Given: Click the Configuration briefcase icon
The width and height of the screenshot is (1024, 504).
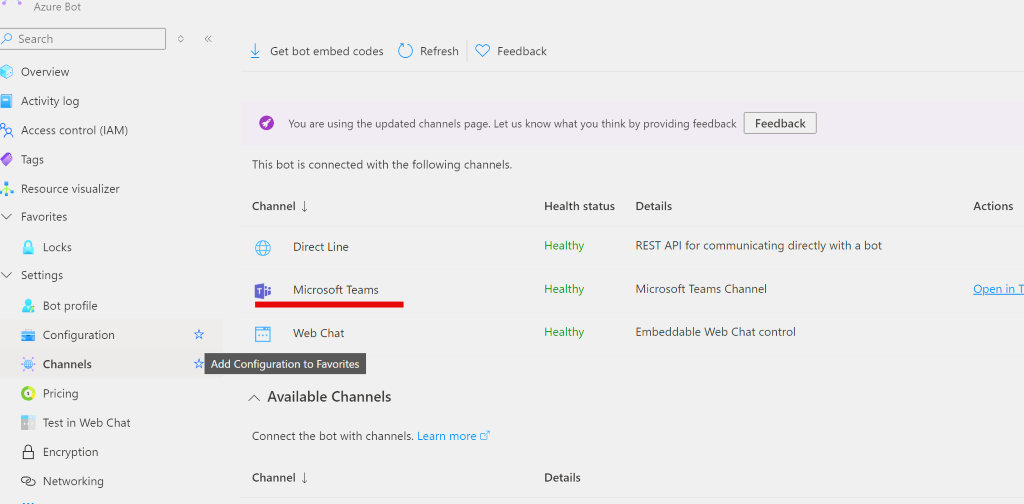Looking at the screenshot, I should coord(28,335).
